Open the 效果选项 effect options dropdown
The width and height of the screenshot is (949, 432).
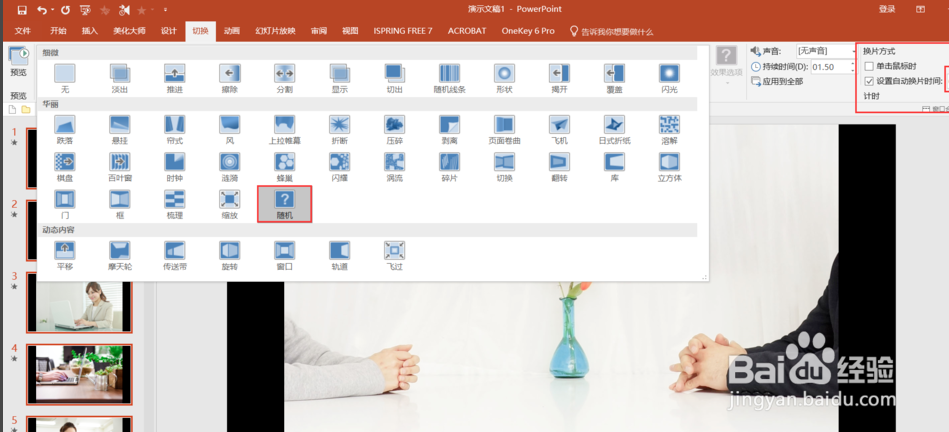point(726,65)
